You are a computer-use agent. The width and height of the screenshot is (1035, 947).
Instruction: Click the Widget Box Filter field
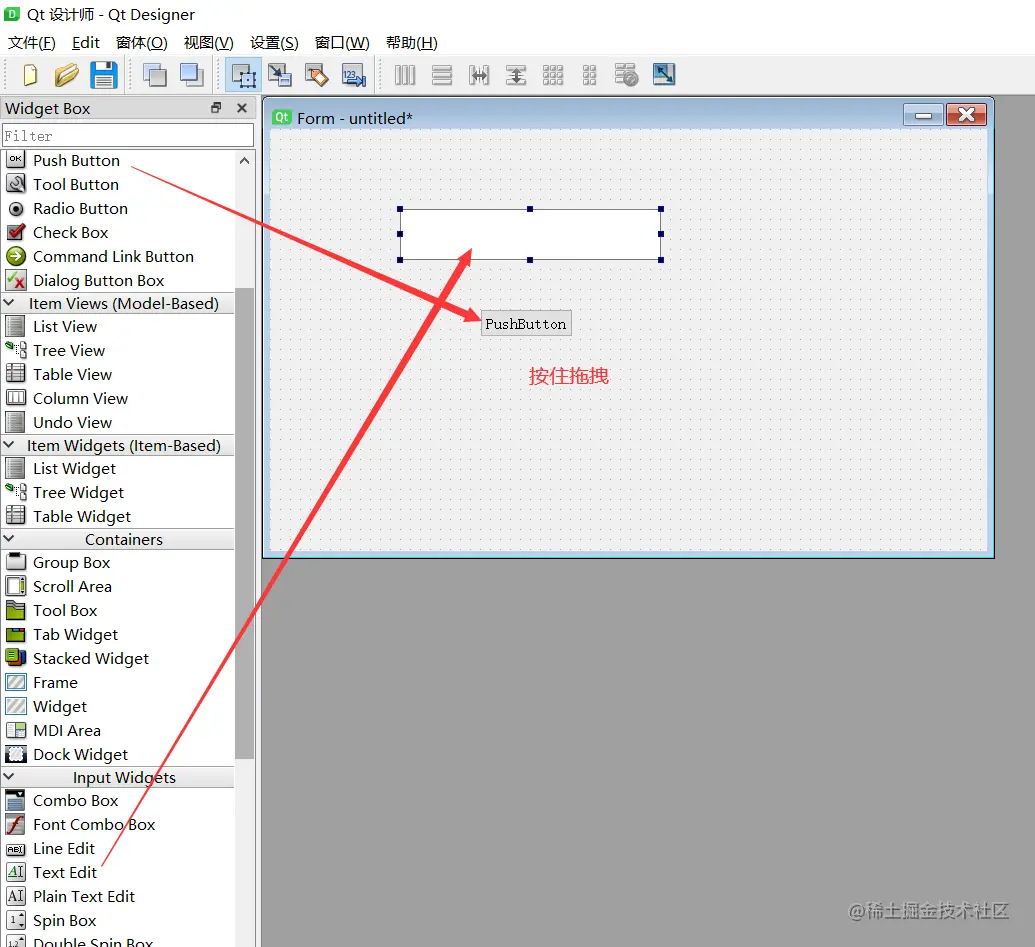[128, 135]
